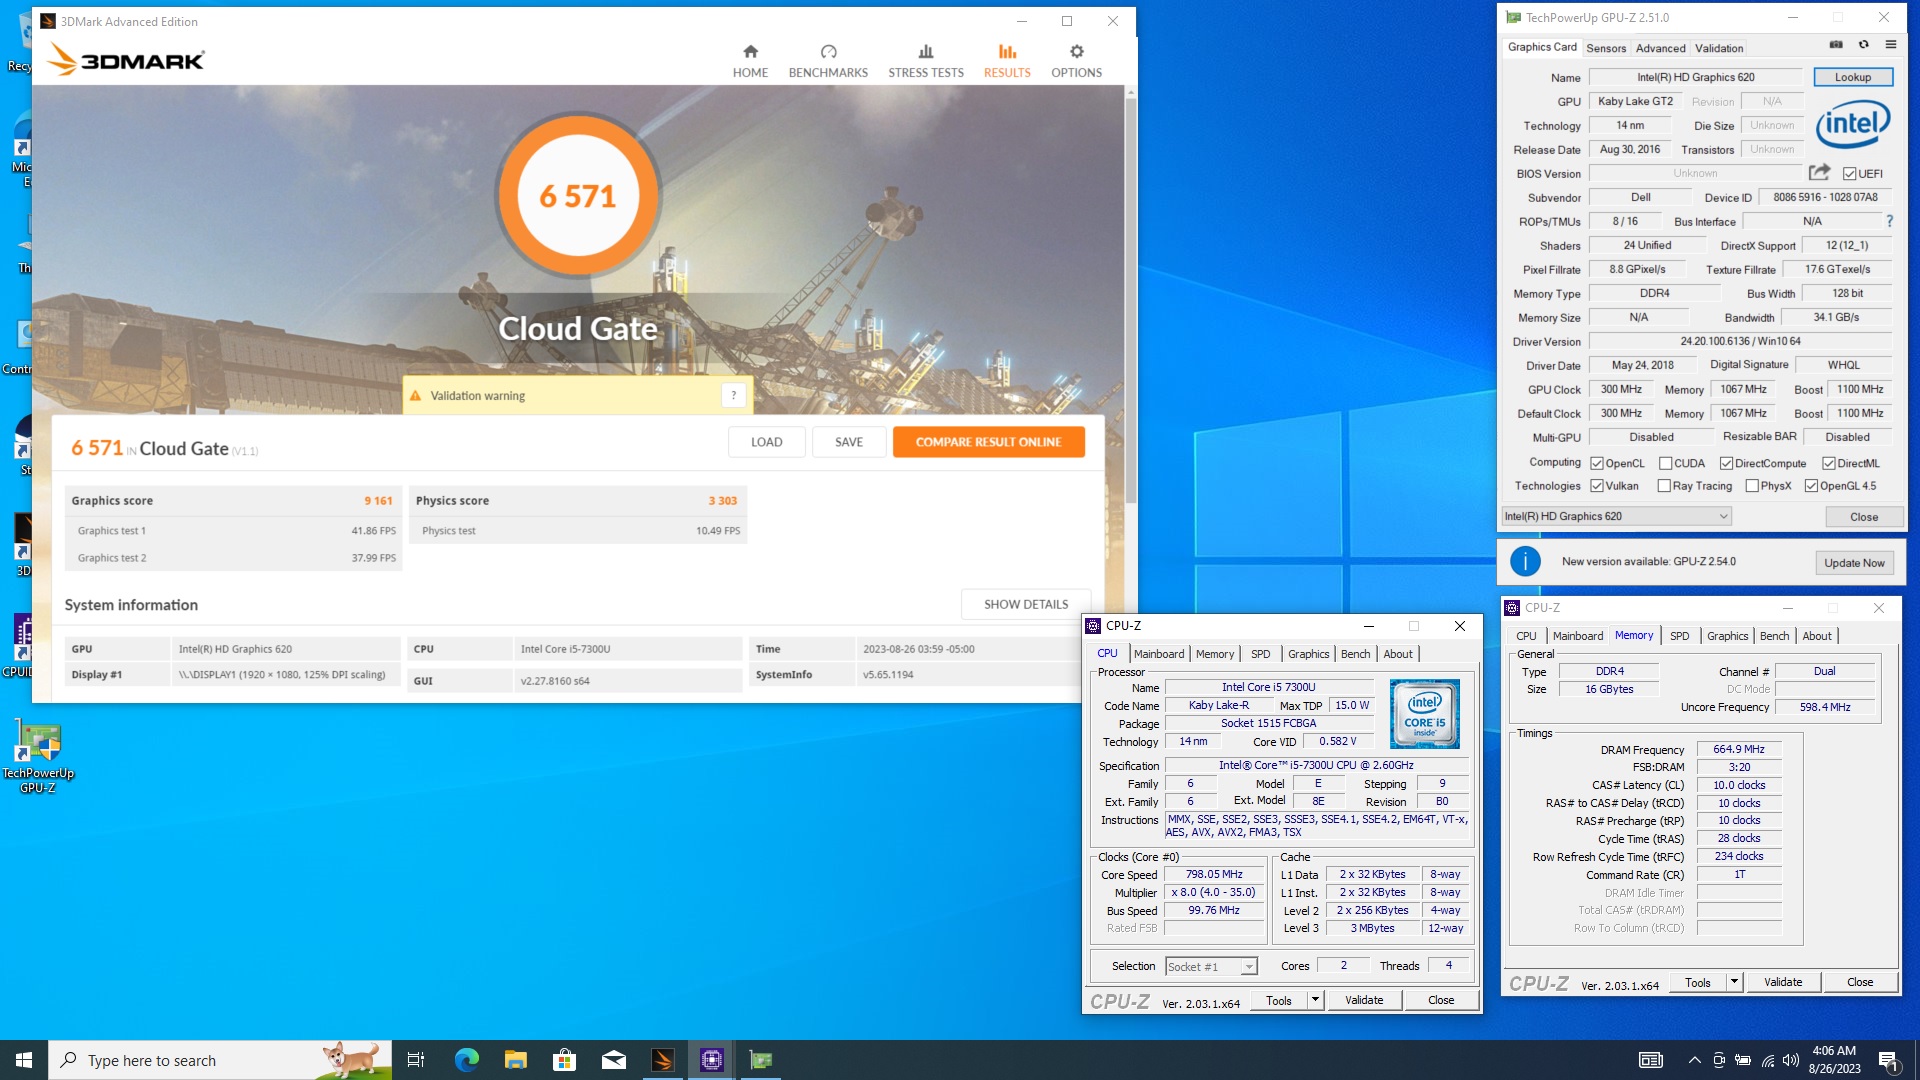Click Validate in CPU-Z CPU window
The height and width of the screenshot is (1080, 1920).
click(1364, 1000)
